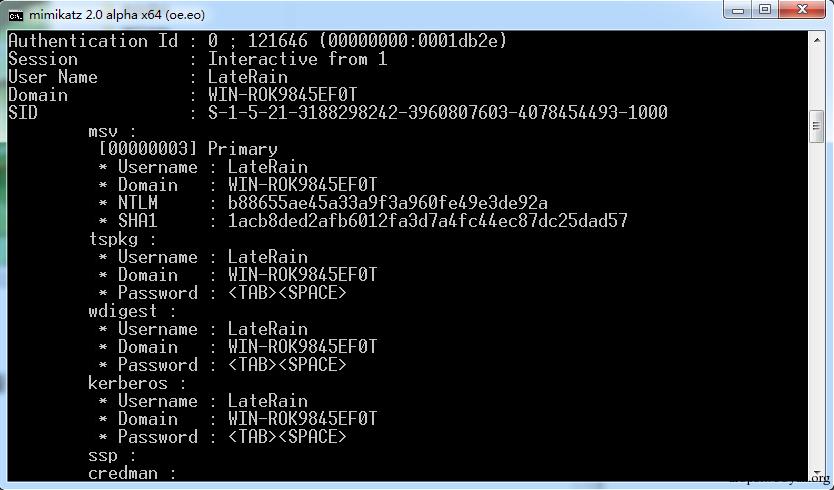Click the "Interactive from 1" session text

point(297,59)
